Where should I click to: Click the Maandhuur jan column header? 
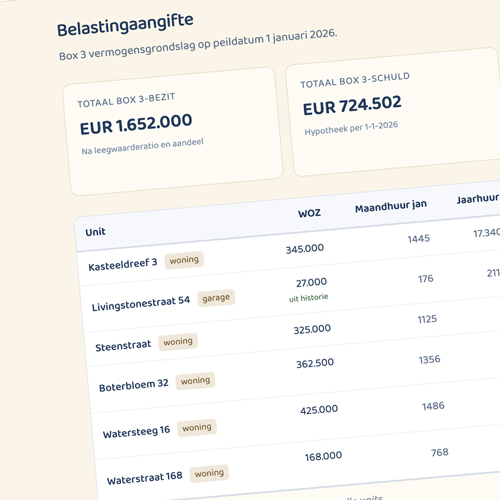click(391, 206)
